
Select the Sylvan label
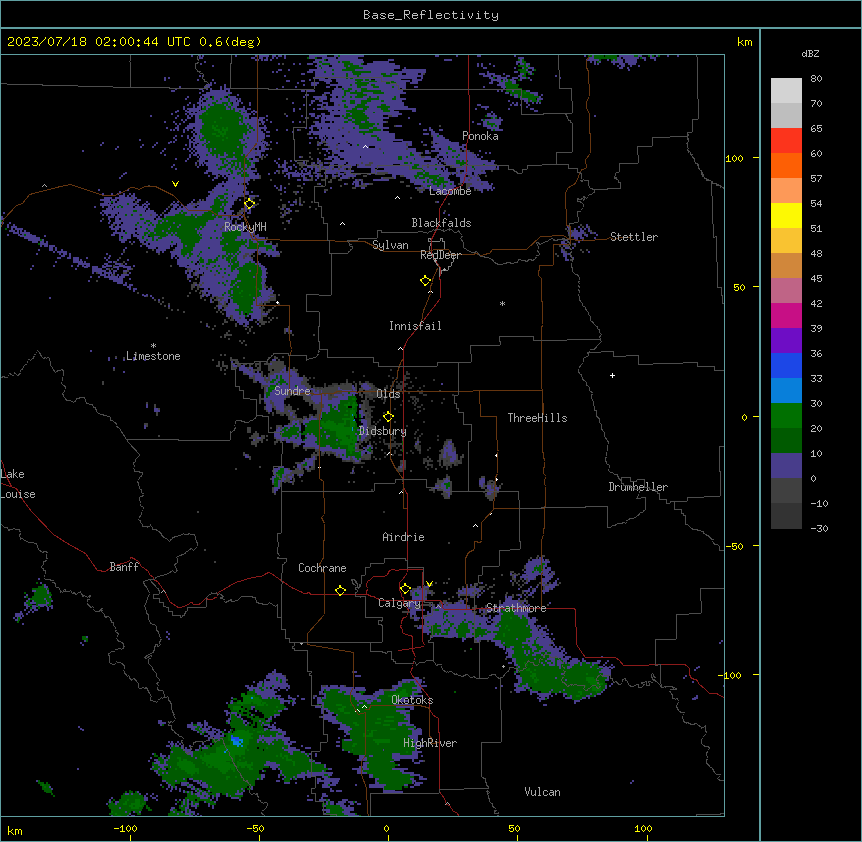tap(390, 245)
